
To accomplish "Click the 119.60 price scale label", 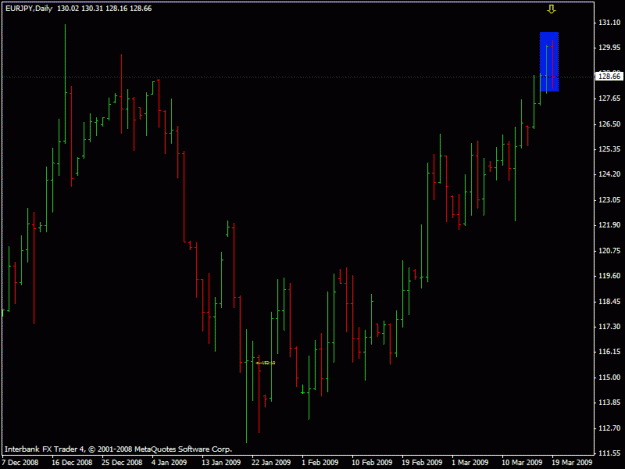I will 609,276.
